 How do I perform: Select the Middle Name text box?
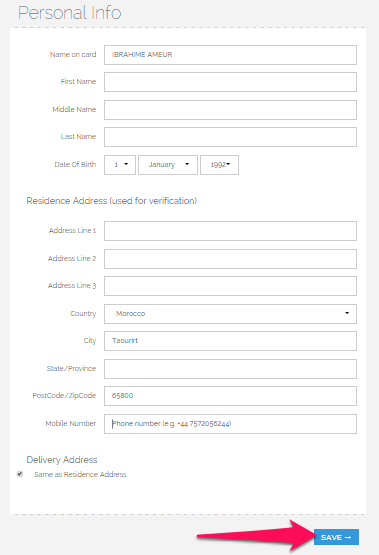pyautogui.click(x=230, y=110)
